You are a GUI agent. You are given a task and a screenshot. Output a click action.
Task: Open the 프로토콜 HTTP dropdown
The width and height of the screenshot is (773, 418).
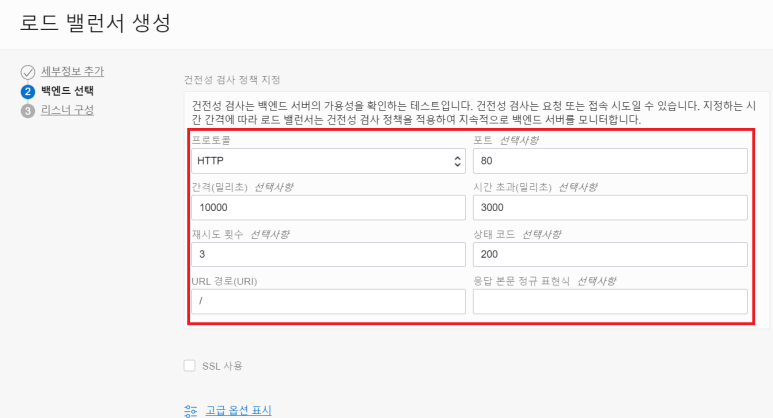[x=328, y=161]
